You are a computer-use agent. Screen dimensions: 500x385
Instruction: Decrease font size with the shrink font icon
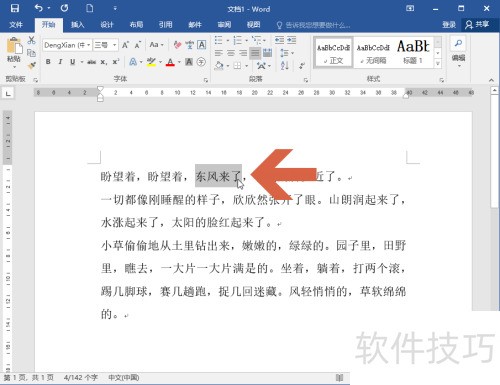click(x=138, y=45)
